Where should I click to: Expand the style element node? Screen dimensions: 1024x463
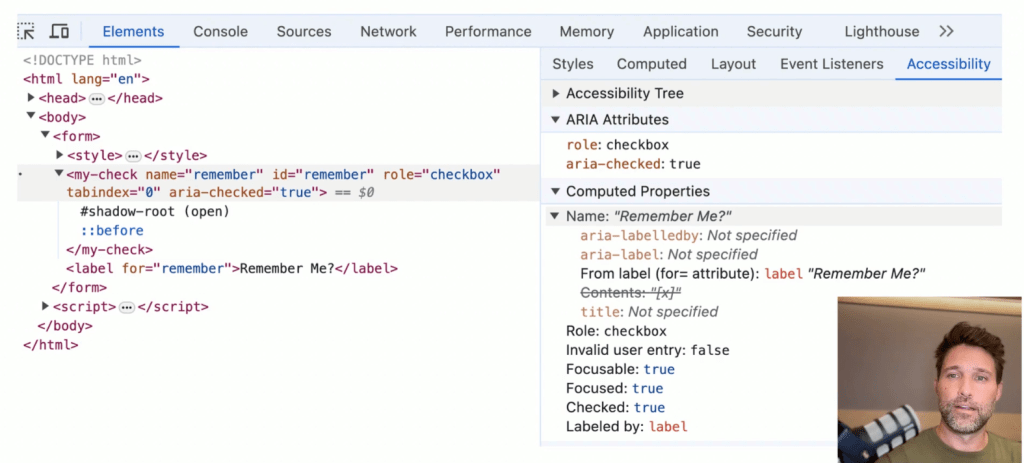point(59,155)
